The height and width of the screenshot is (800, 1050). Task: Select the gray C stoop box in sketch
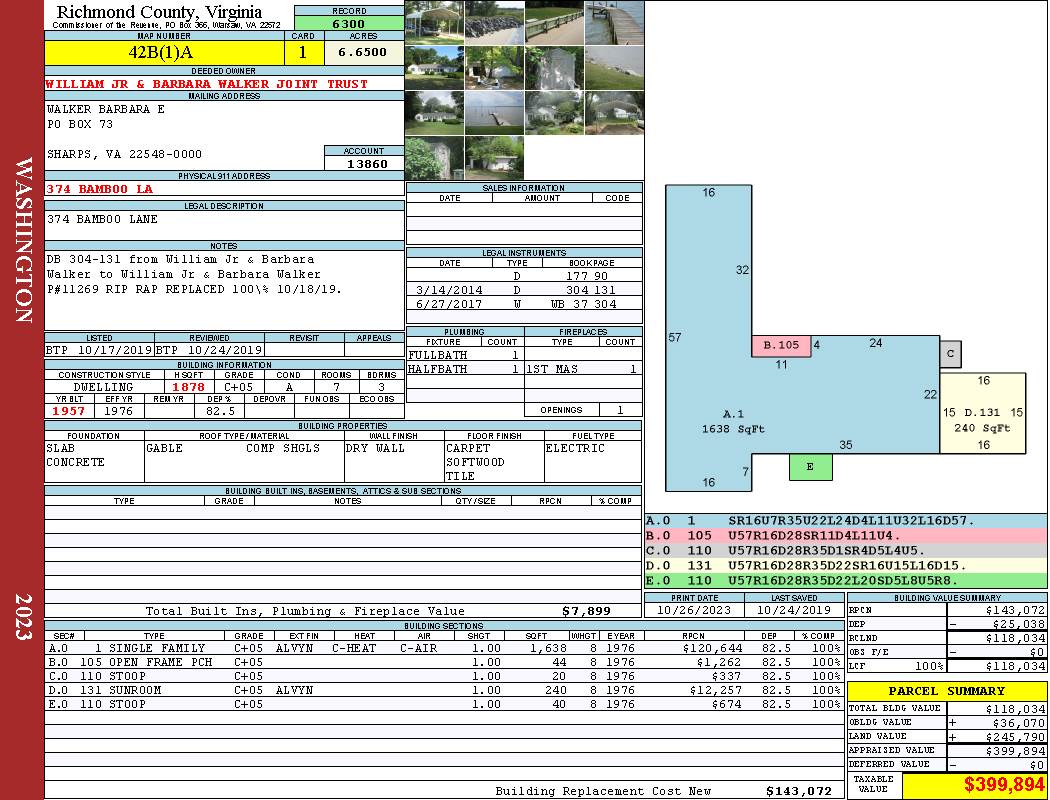click(x=950, y=354)
